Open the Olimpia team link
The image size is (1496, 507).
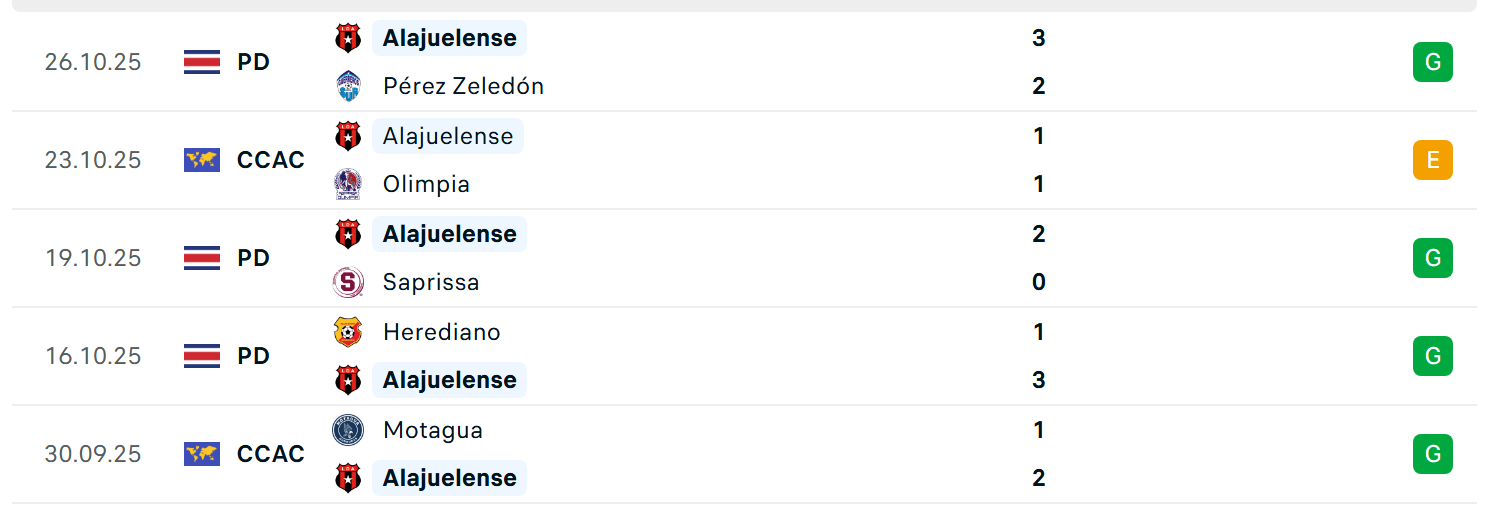click(426, 184)
